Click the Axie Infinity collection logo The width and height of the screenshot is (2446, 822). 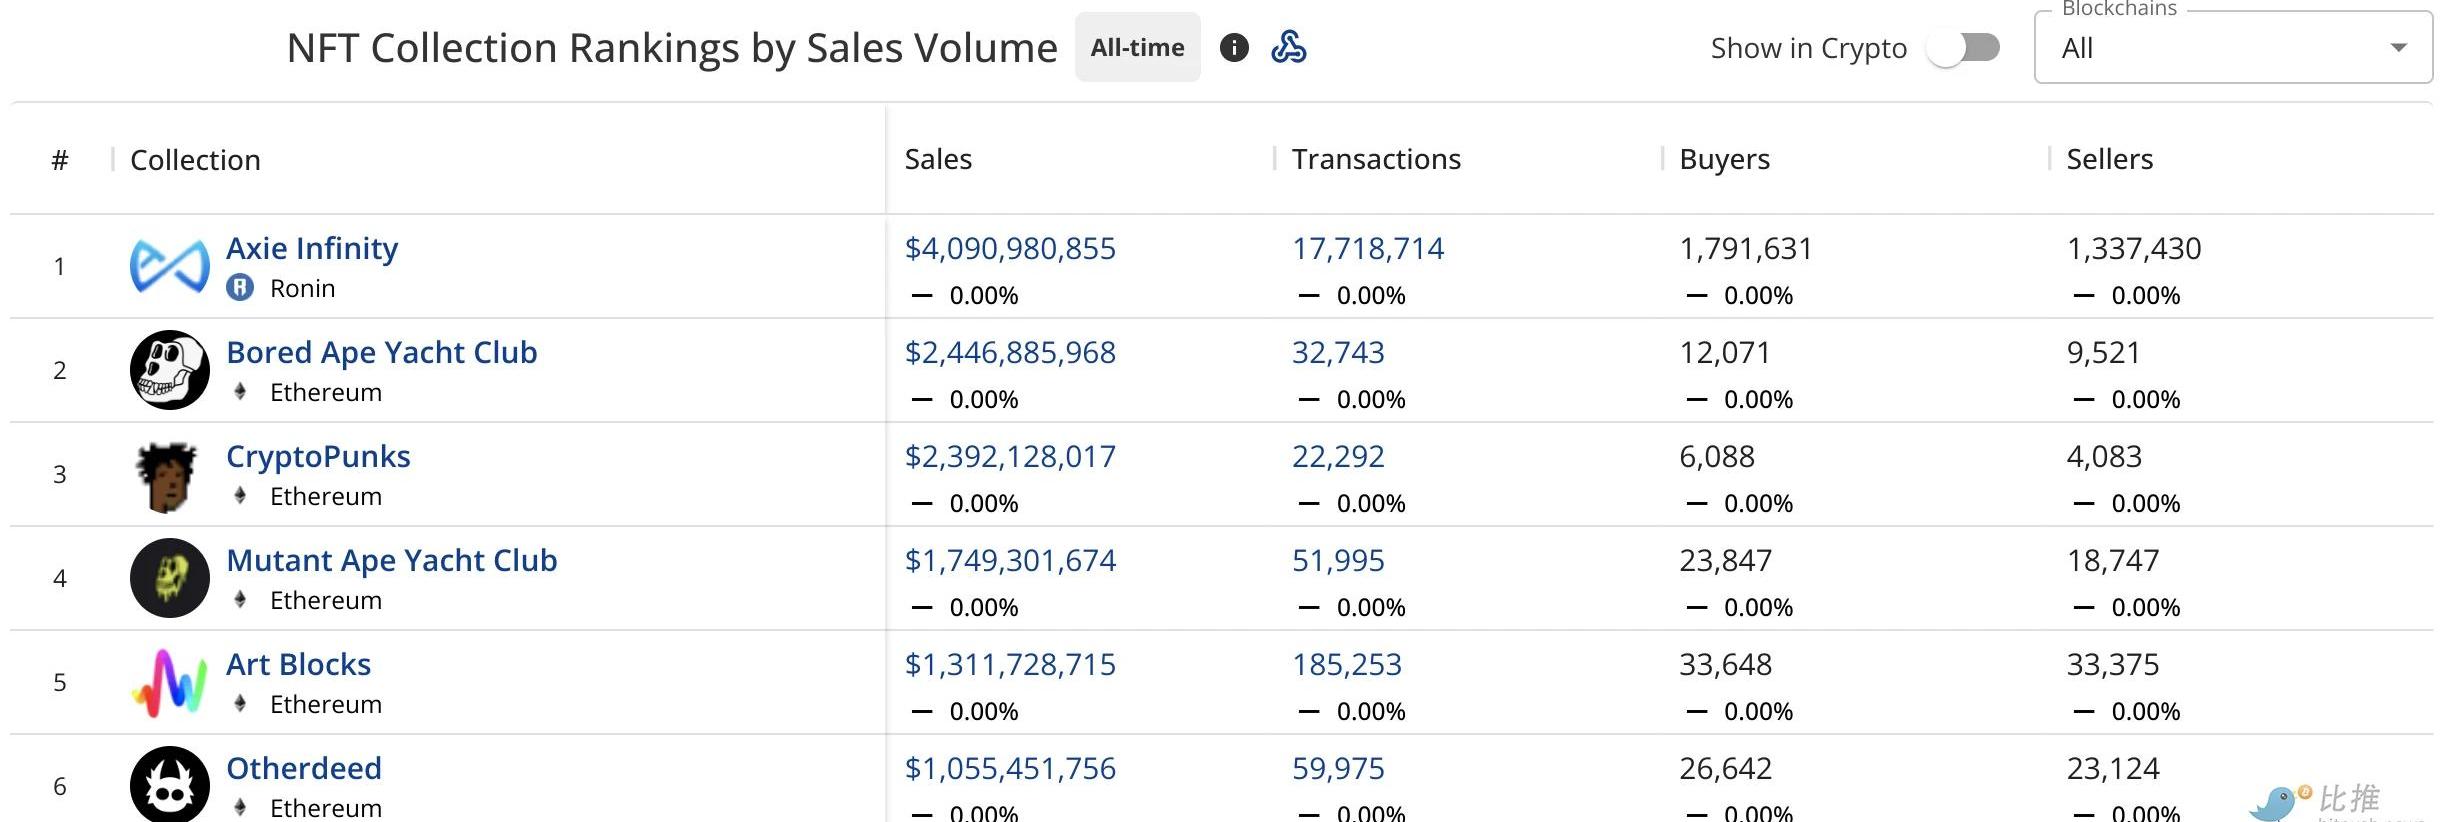169,266
